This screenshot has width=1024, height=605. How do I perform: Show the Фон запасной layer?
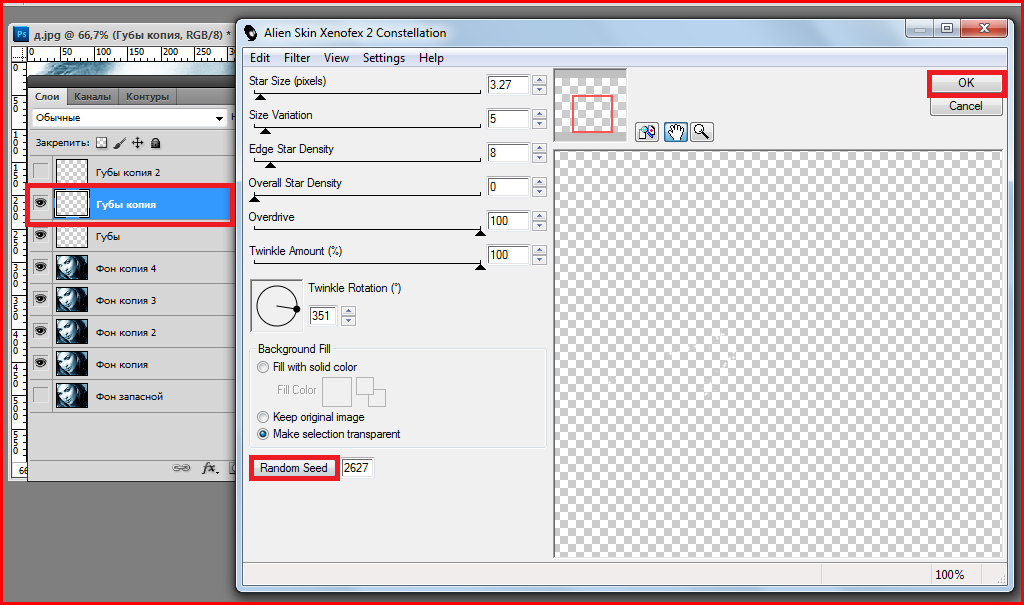pyautogui.click(x=40, y=396)
